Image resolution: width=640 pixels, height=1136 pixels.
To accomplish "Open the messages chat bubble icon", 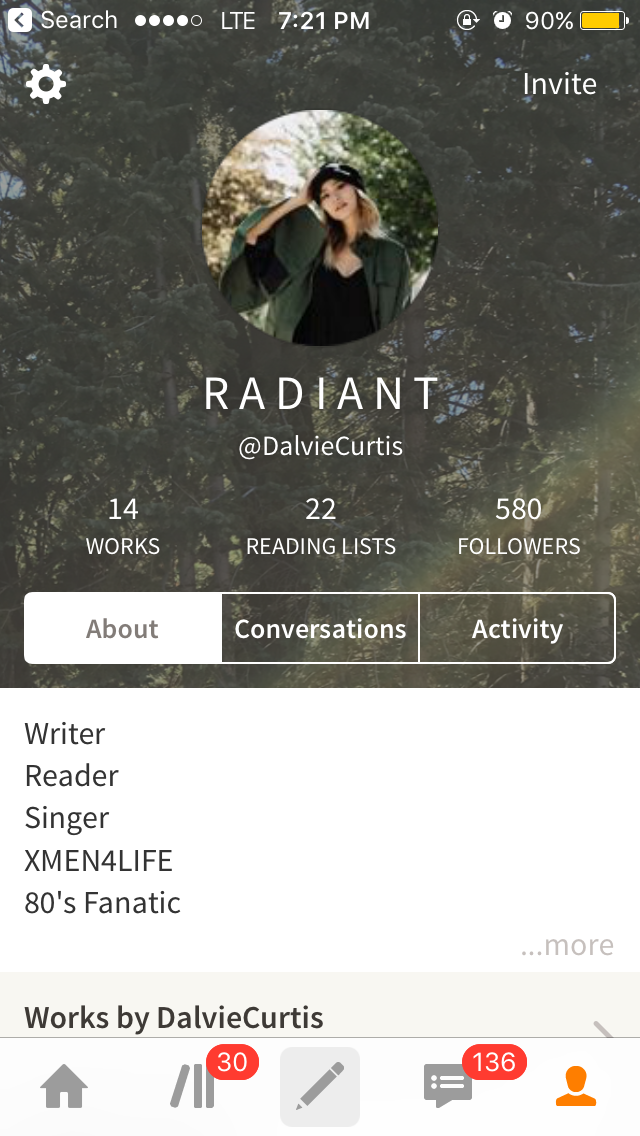I will pos(447,1086).
